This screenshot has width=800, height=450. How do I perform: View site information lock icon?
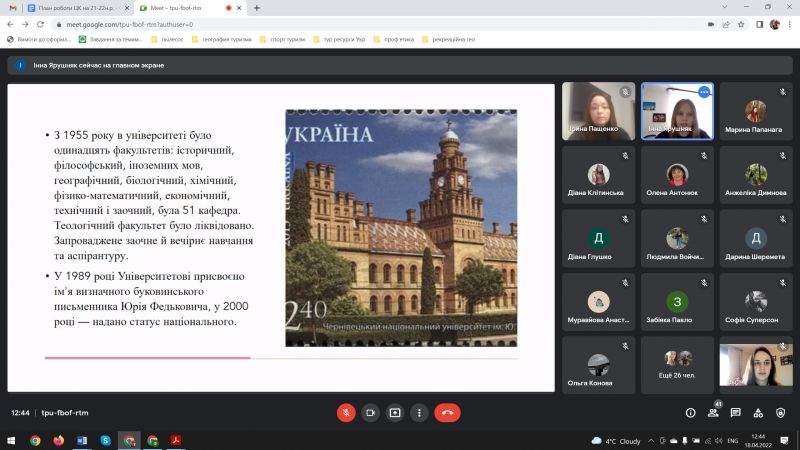click(59, 24)
